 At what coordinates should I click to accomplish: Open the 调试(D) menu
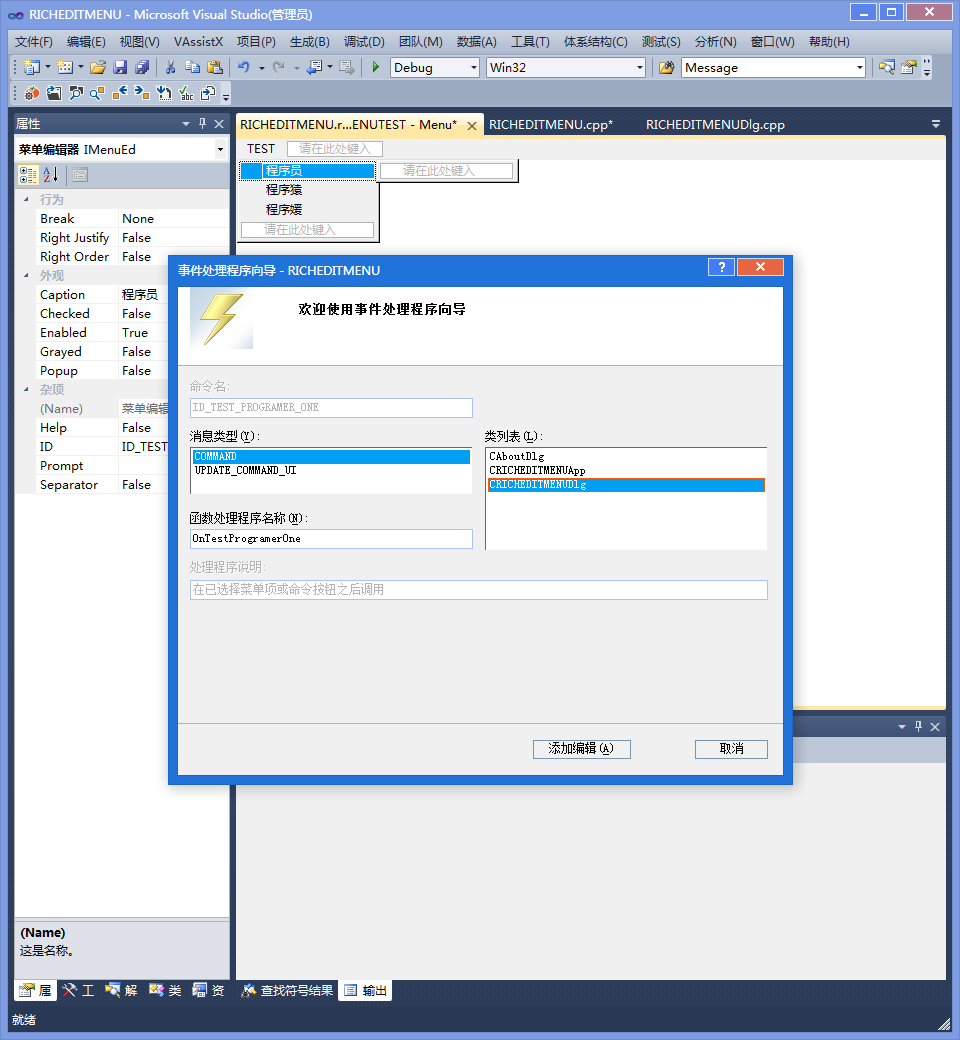pos(364,42)
